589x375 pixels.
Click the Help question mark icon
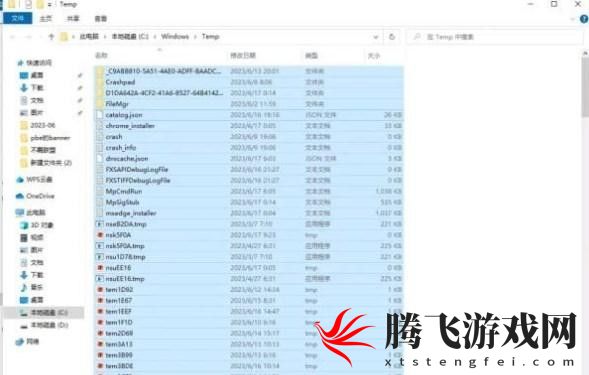point(584,18)
